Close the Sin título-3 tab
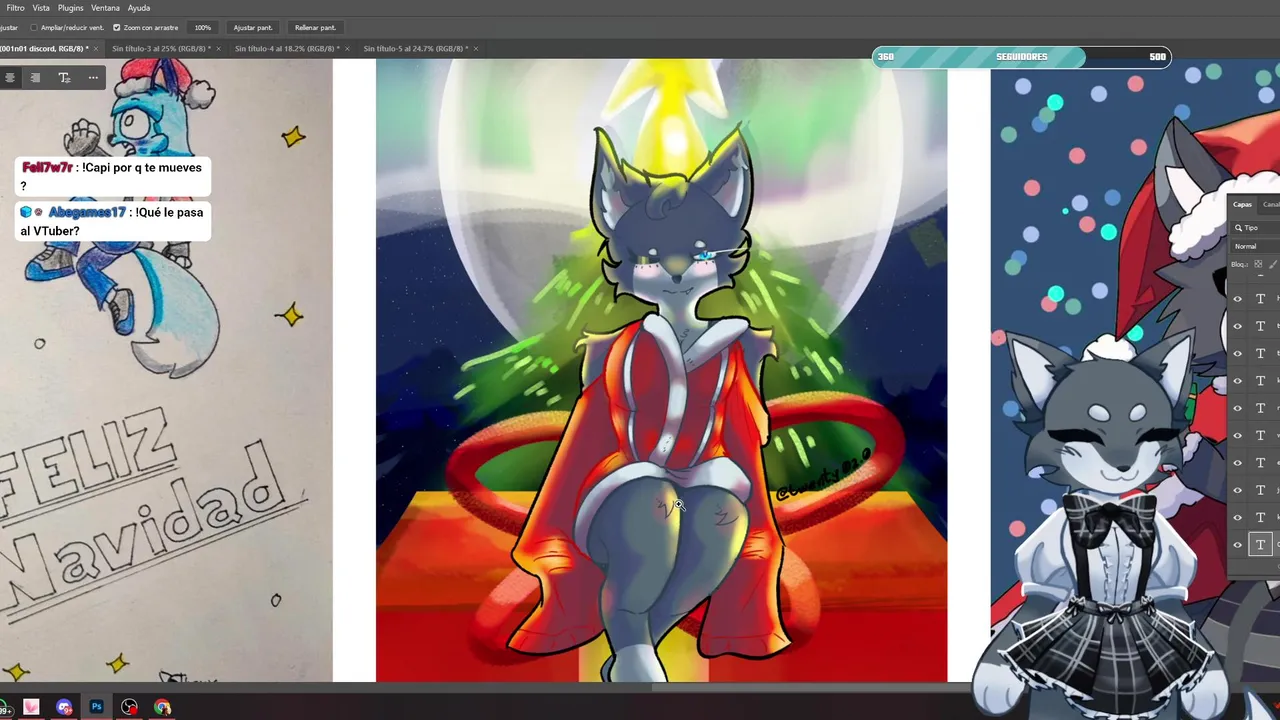The width and height of the screenshot is (1280, 720). coord(218,48)
